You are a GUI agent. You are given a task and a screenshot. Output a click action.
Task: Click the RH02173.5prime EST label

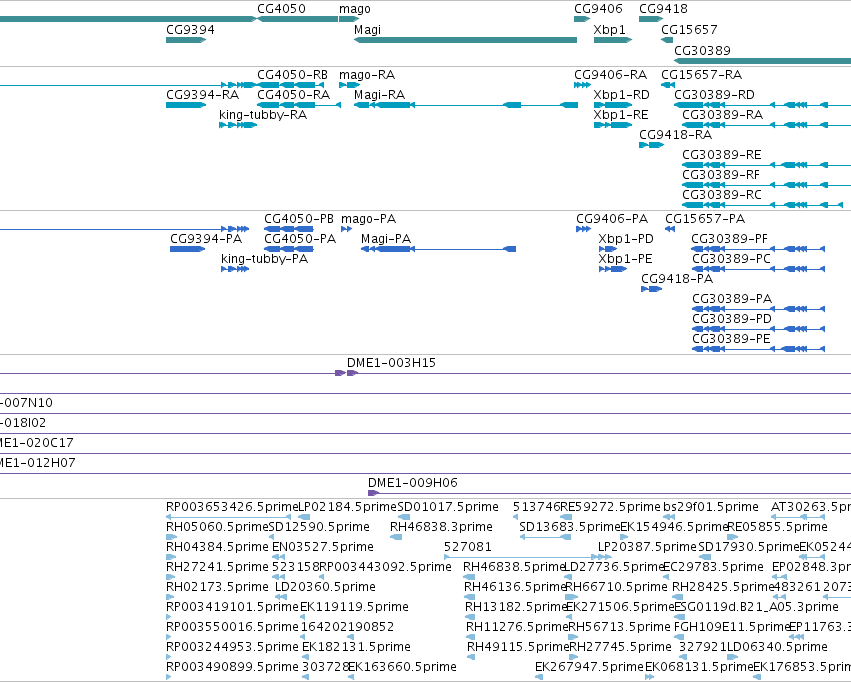217,587
